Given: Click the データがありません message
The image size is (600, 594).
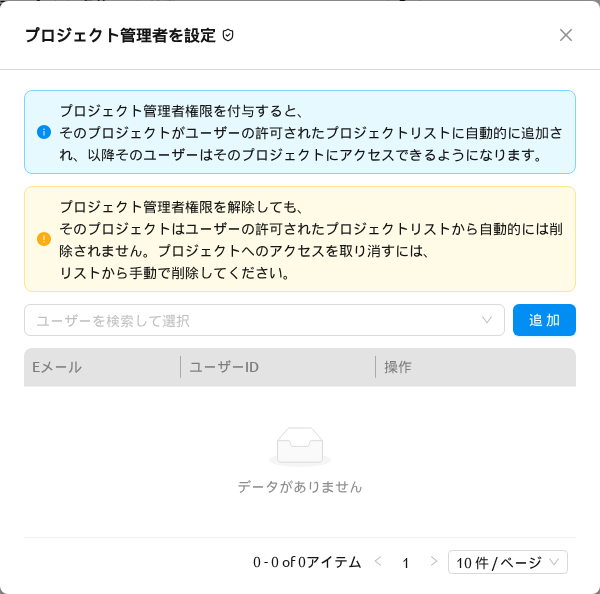Looking at the screenshot, I should pyautogui.click(x=300, y=487).
